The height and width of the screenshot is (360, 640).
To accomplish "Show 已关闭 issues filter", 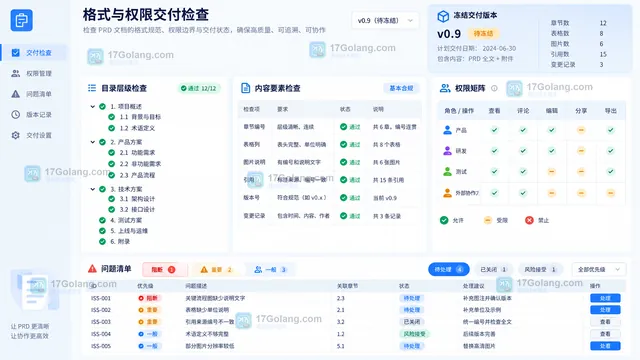I will 493,269.
